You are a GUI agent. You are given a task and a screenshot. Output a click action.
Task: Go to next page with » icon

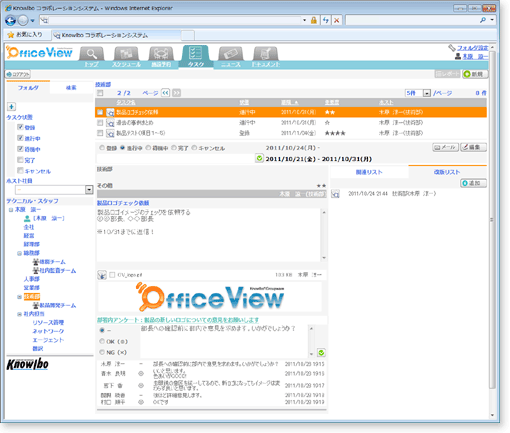click(177, 93)
